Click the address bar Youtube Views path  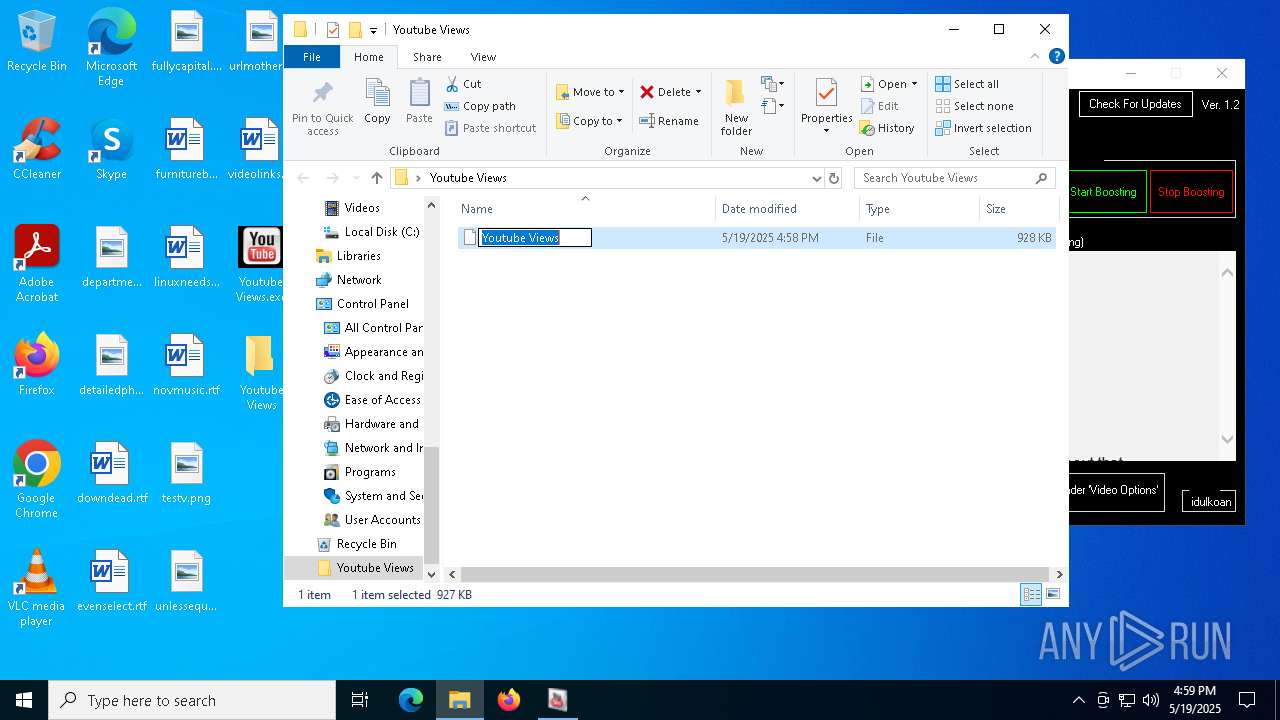pos(468,178)
